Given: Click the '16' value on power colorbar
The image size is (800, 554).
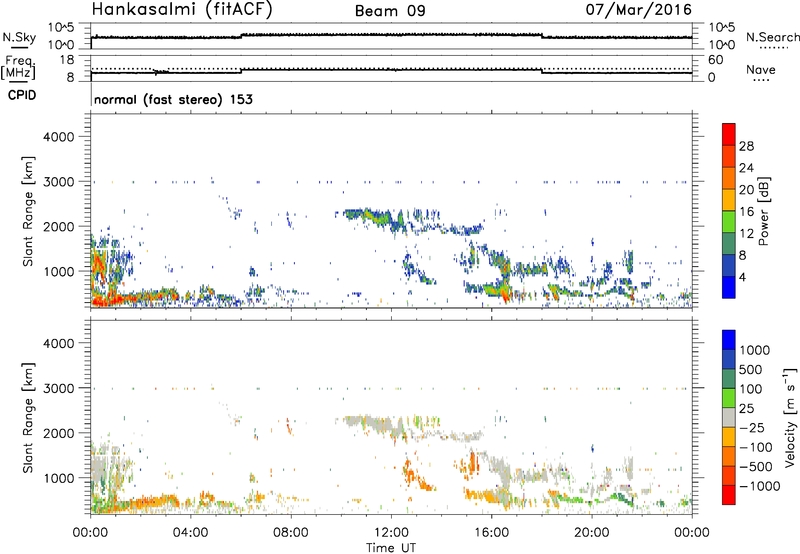Looking at the screenshot, I should click(x=746, y=212).
